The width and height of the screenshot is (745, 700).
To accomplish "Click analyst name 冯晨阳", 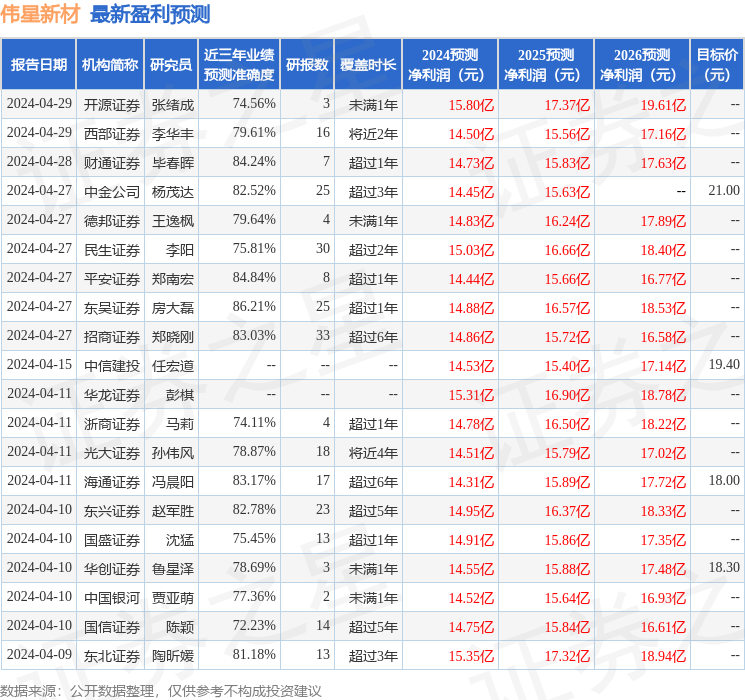I will pos(173,482).
